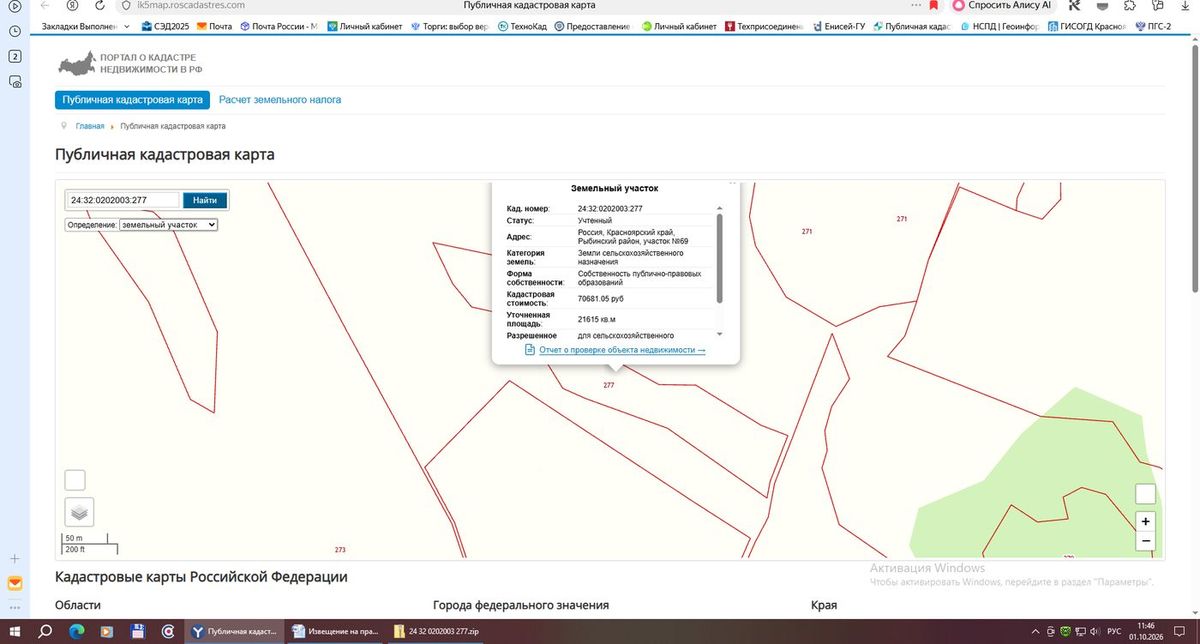The height and width of the screenshot is (644, 1200).
Task: Open the Енисей-ГУ bookmark
Action: pos(838,26)
